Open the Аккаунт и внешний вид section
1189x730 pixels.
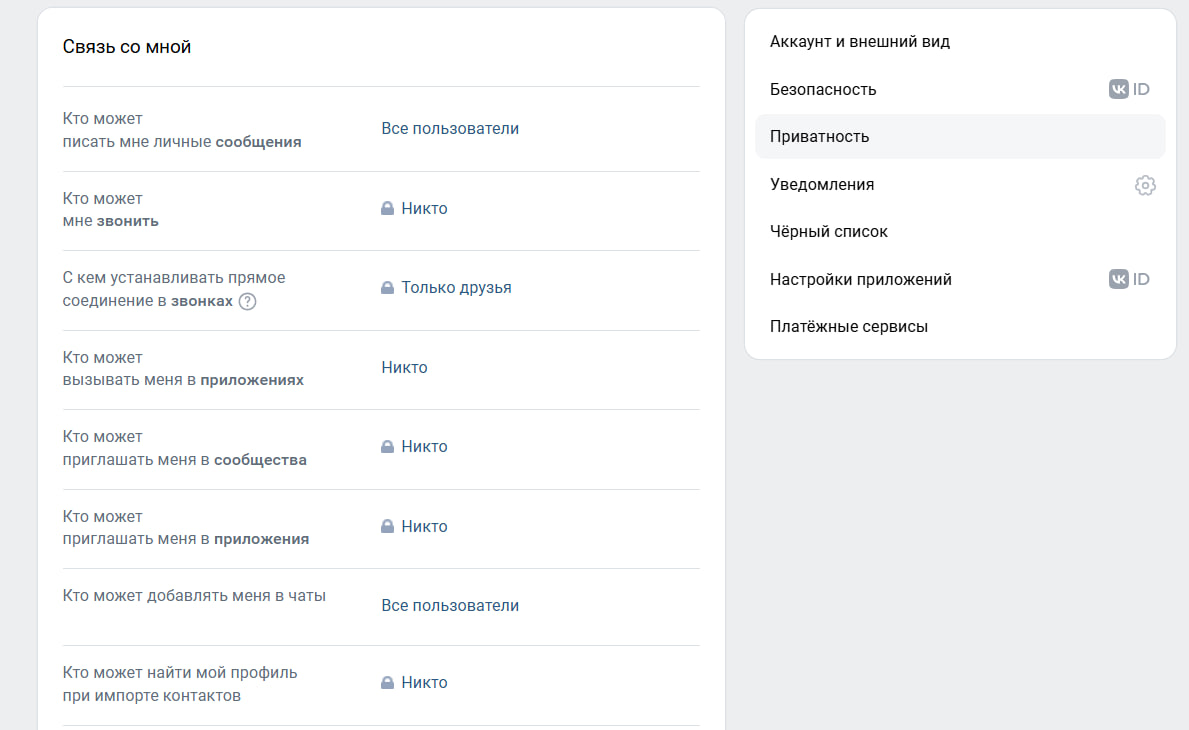pyautogui.click(x=859, y=42)
